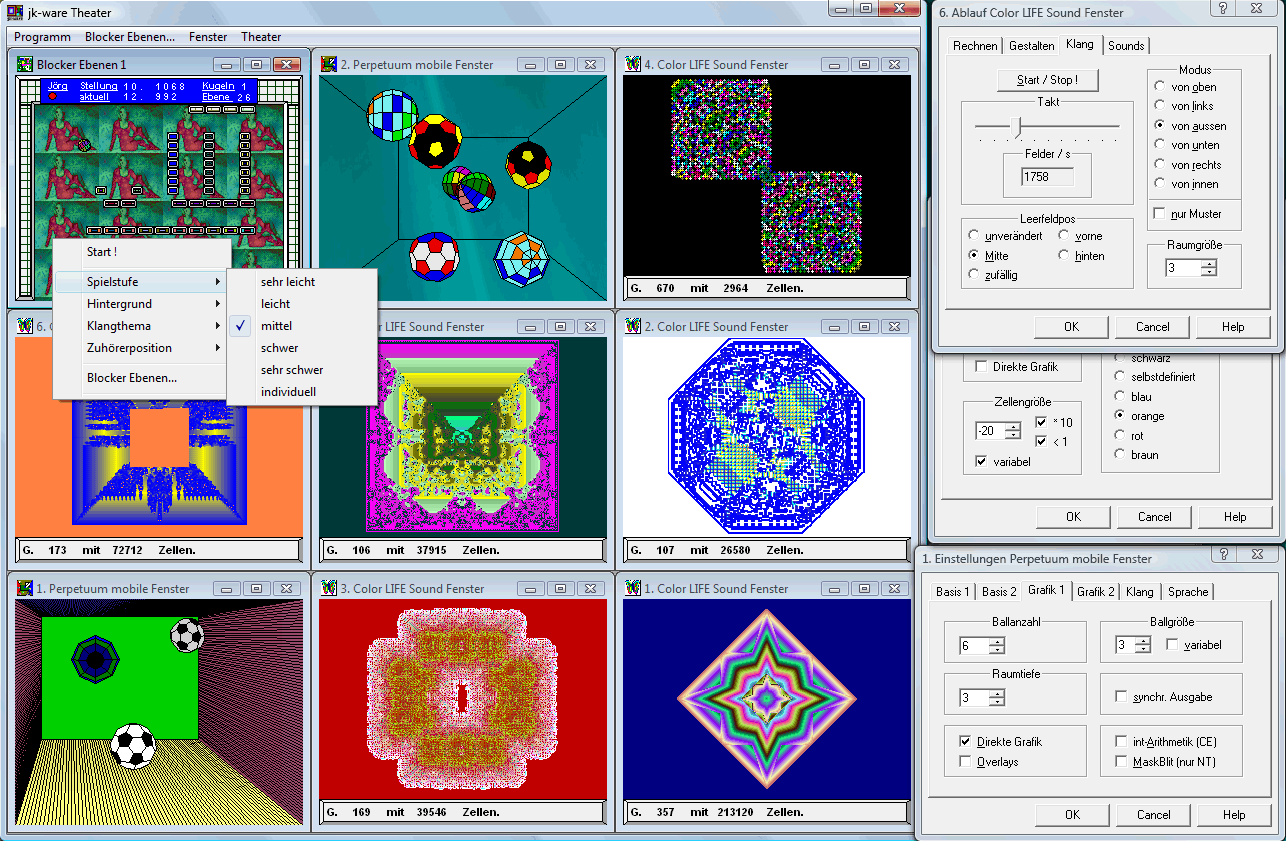Minimize the 4. Color LIFE Sound Fenster window
The height and width of the screenshot is (841, 1286).
pos(834,64)
